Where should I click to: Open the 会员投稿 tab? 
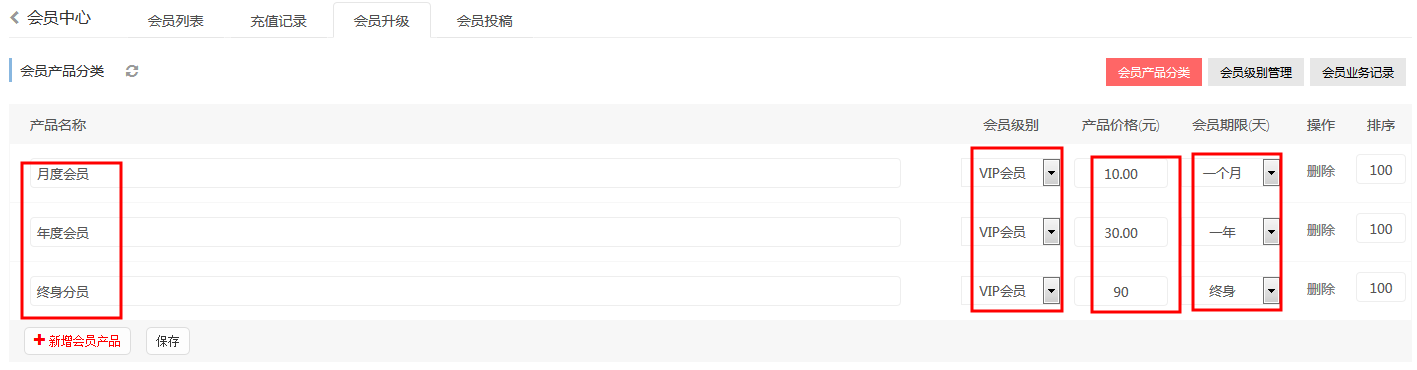pyautogui.click(x=485, y=21)
